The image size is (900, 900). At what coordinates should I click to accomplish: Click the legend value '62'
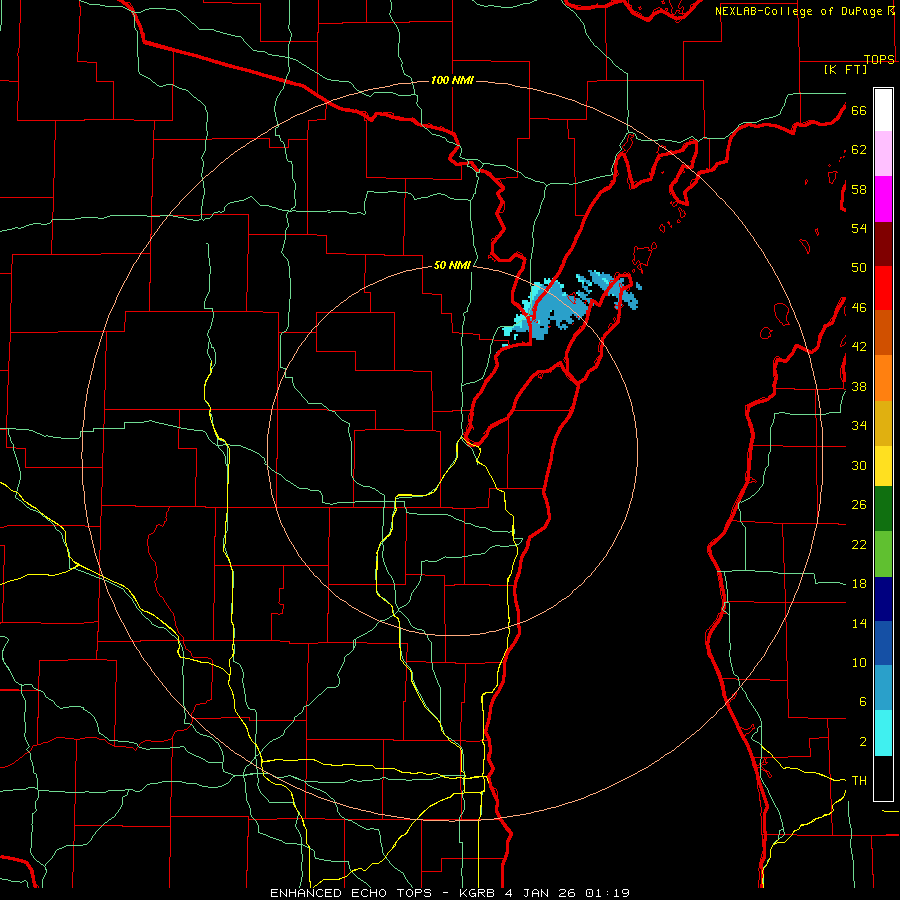click(859, 150)
